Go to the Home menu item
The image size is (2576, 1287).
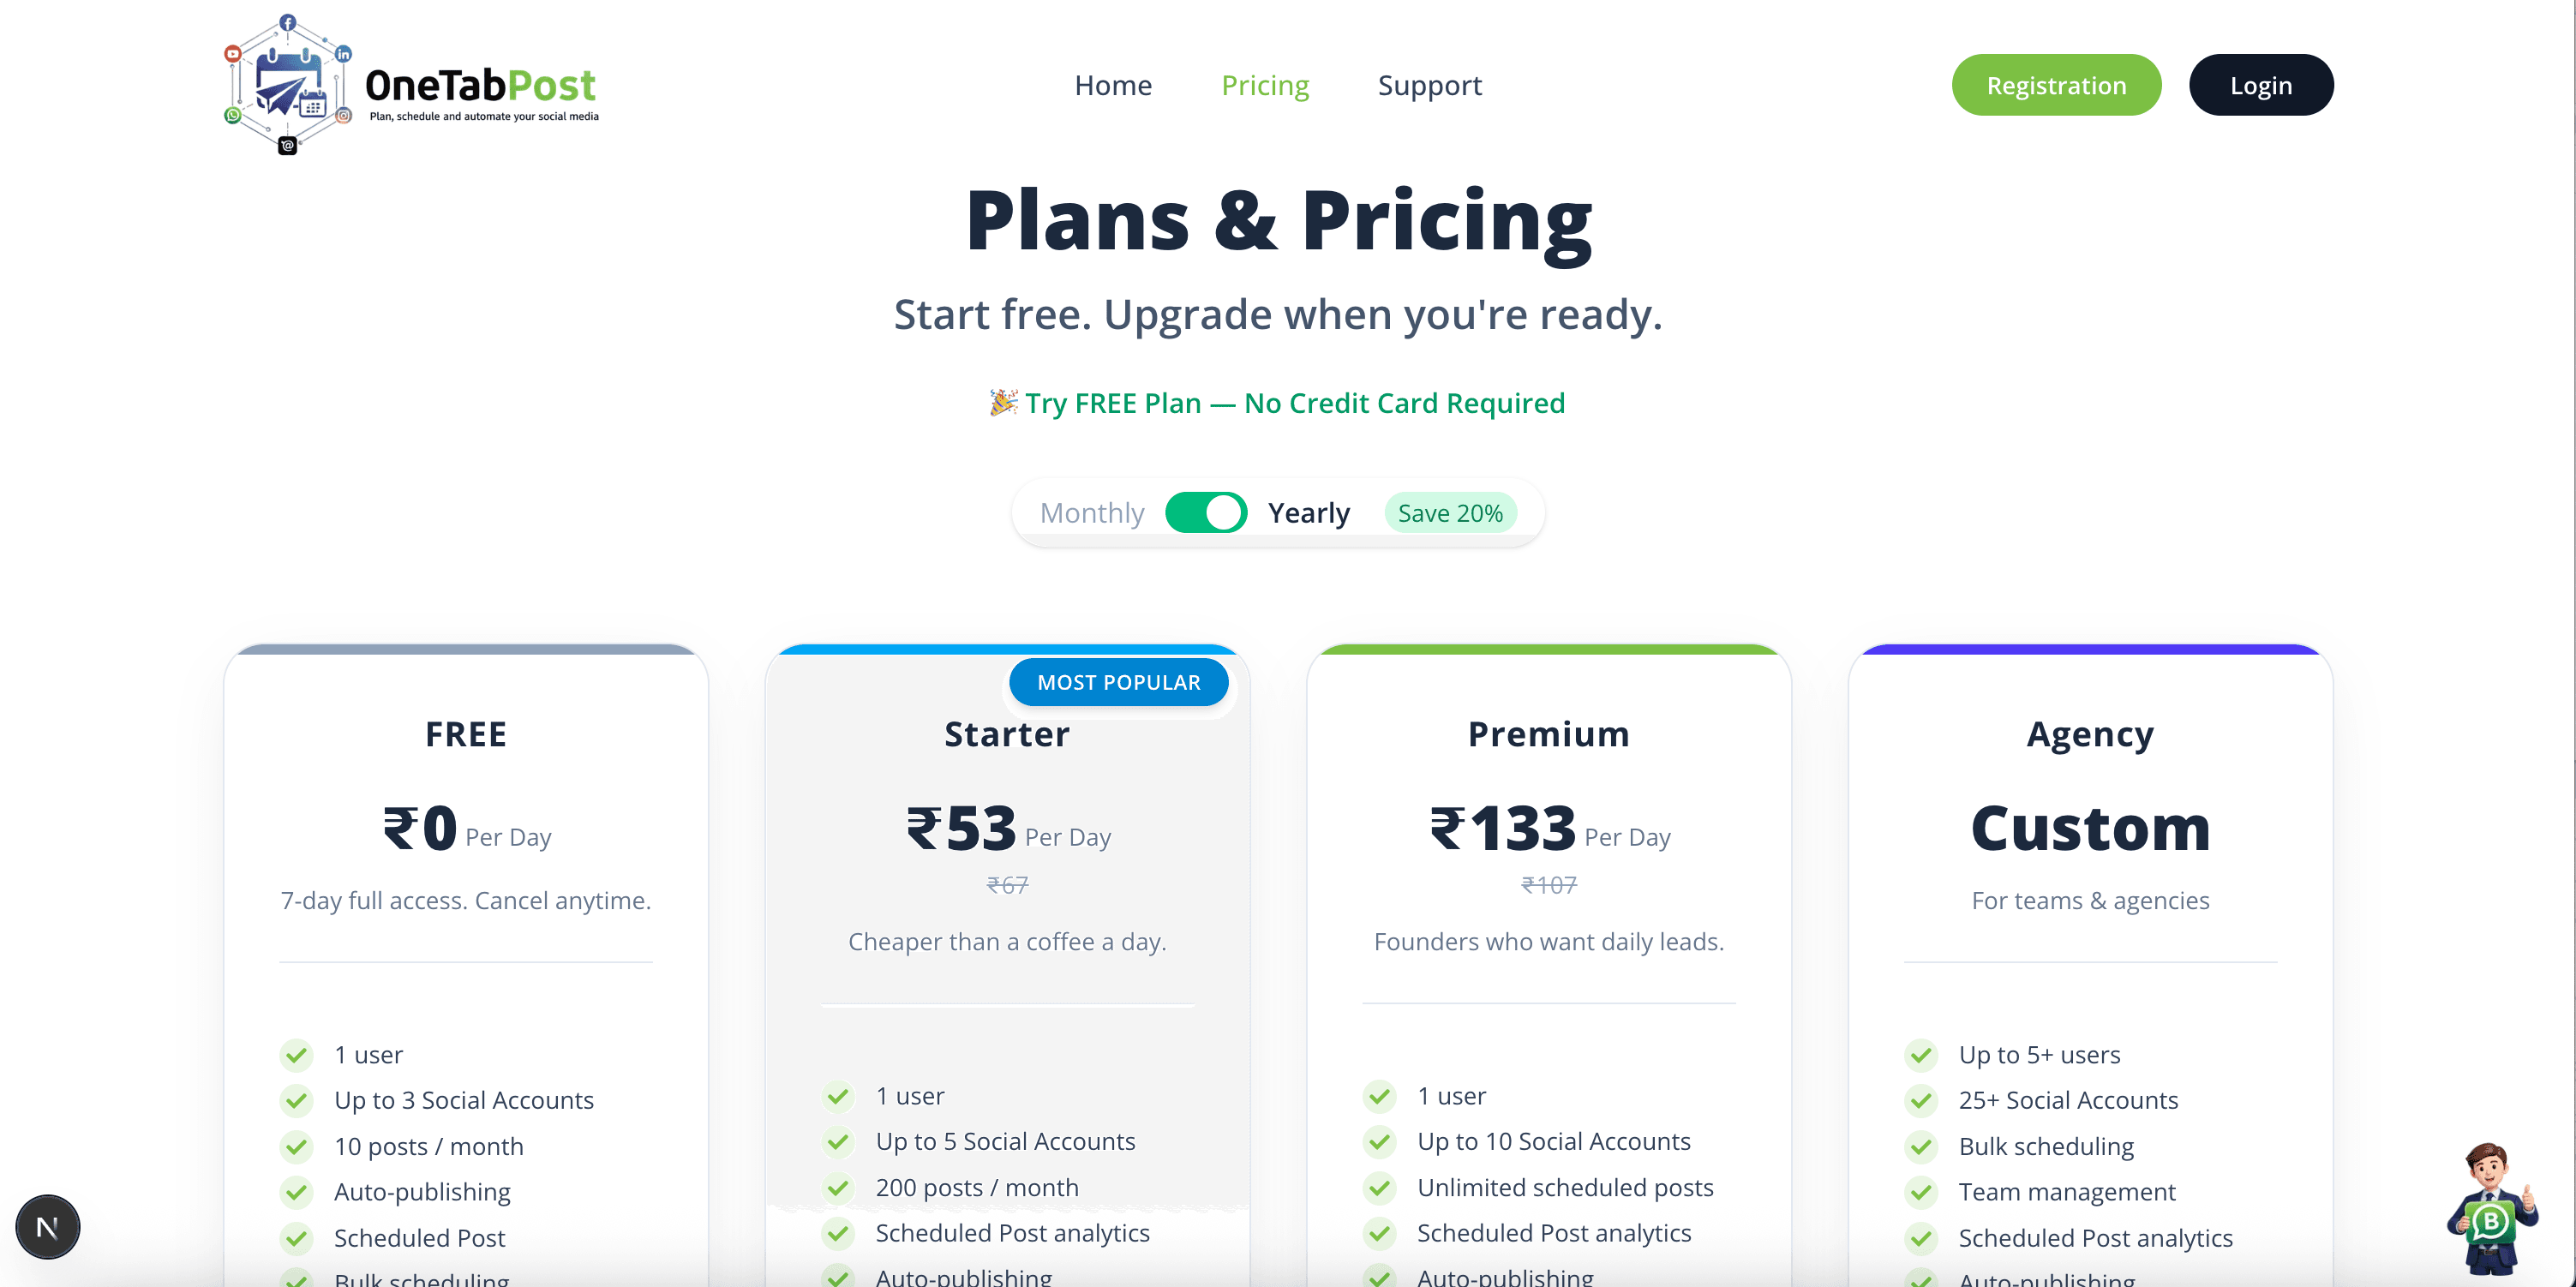[1113, 85]
